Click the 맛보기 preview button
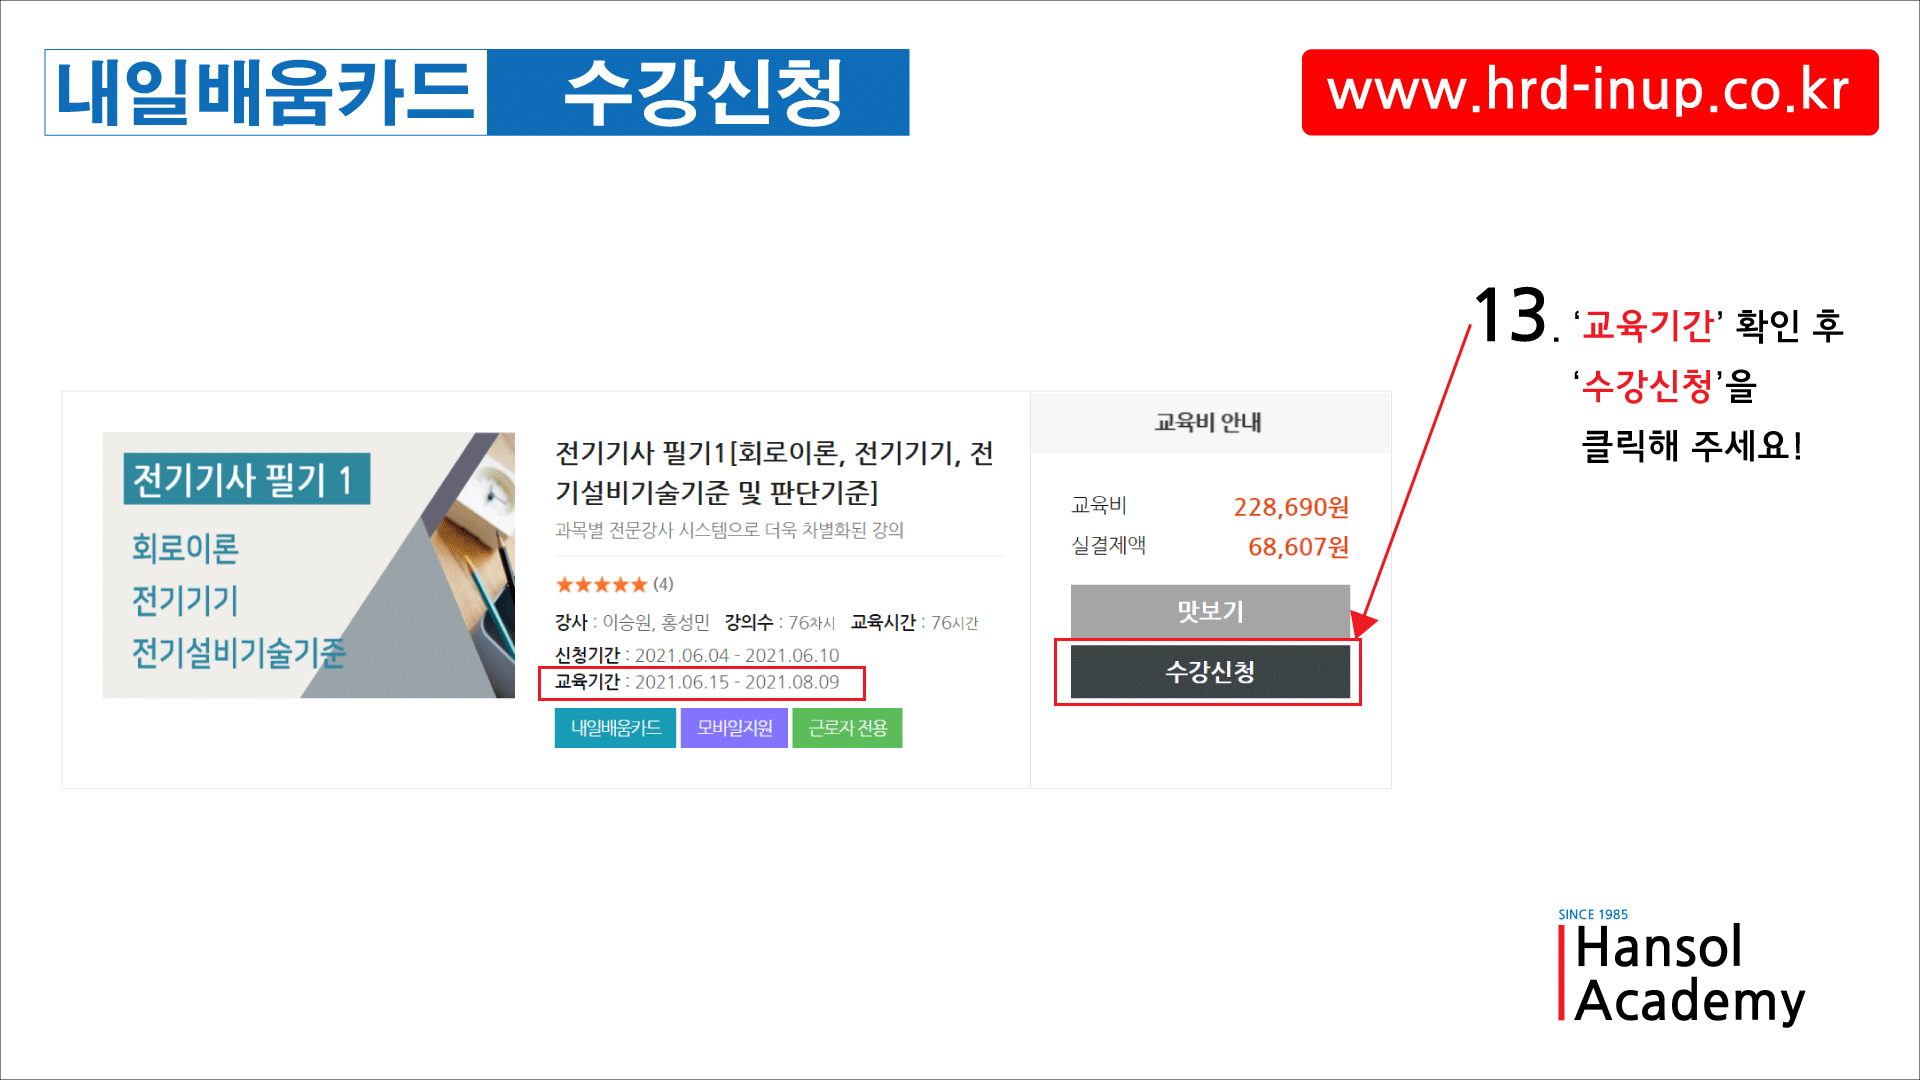 1210,611
